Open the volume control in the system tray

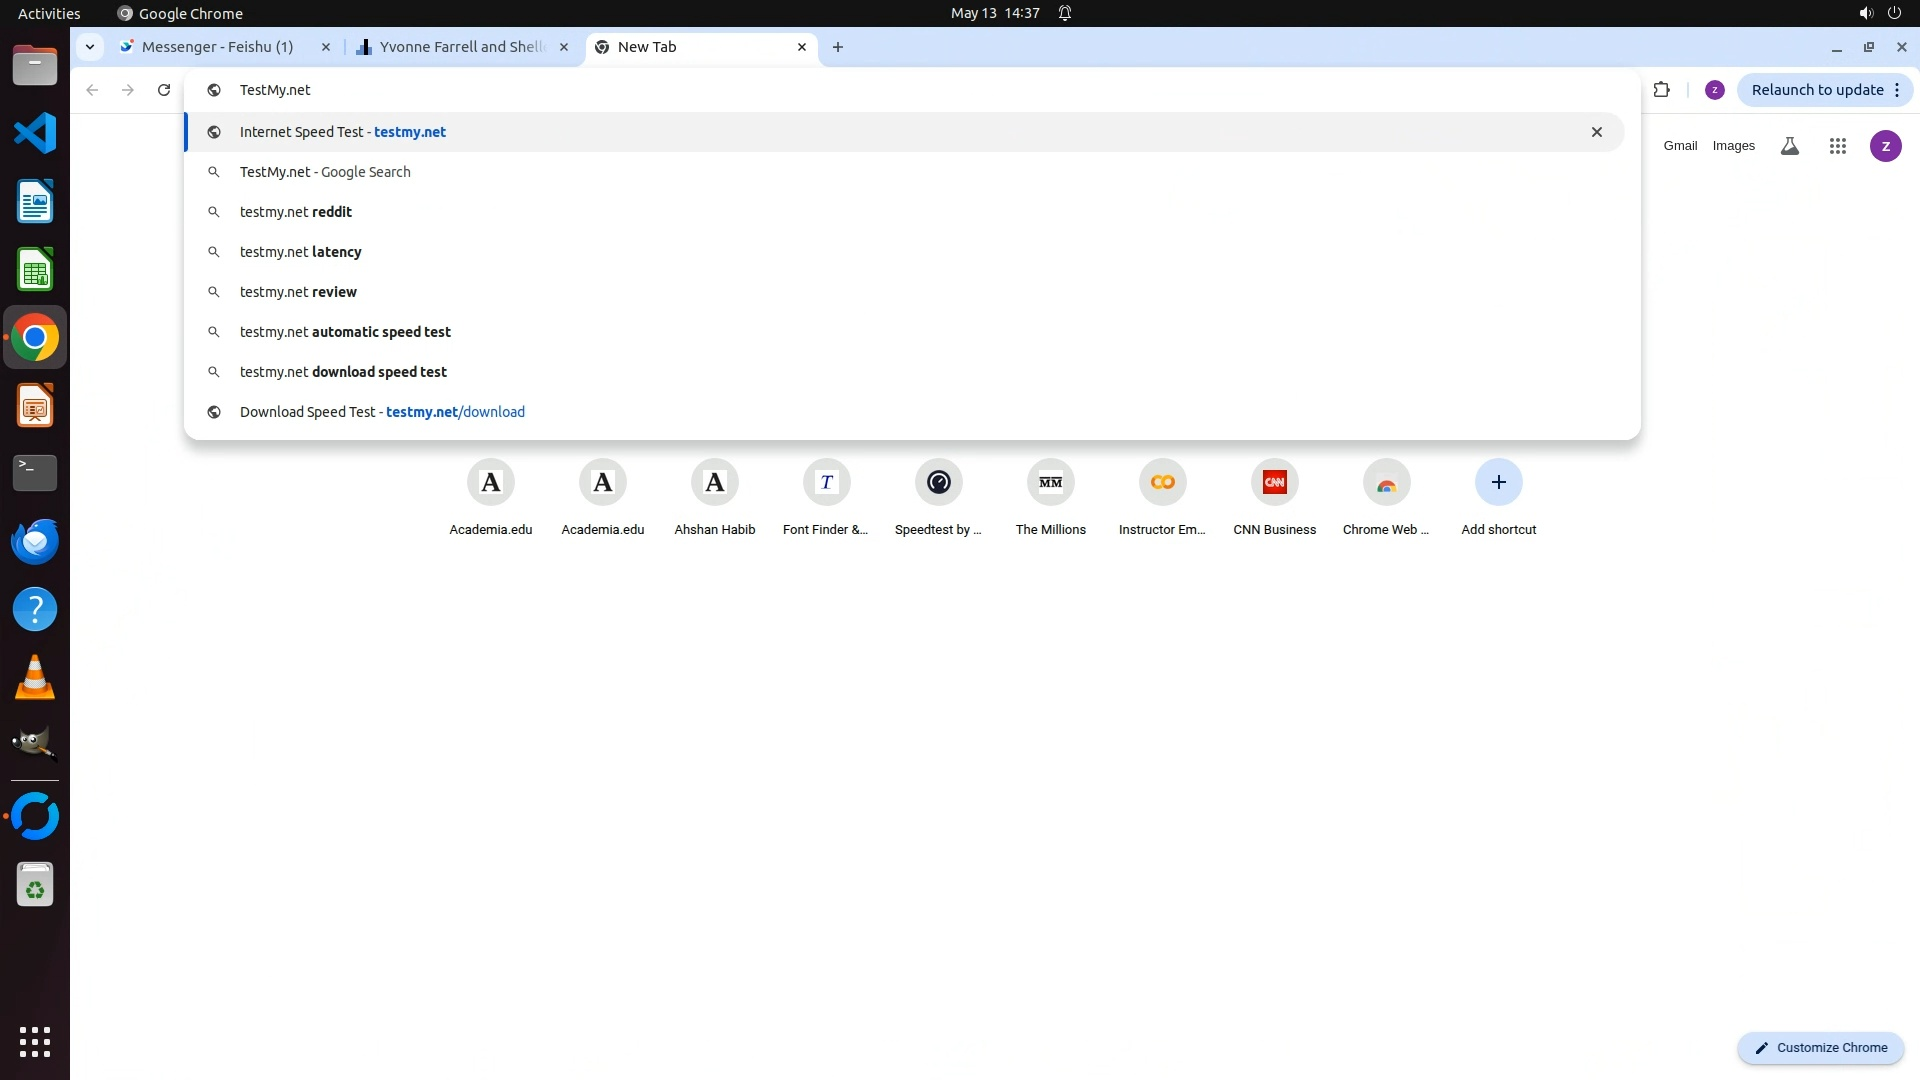[1865, 13]
